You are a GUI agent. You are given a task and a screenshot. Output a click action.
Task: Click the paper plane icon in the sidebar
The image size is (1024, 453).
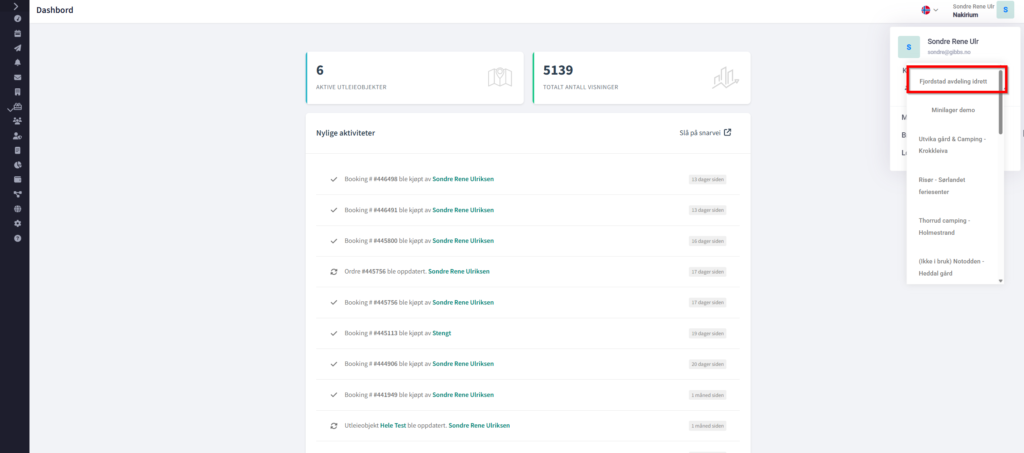[x=17, y=48]
